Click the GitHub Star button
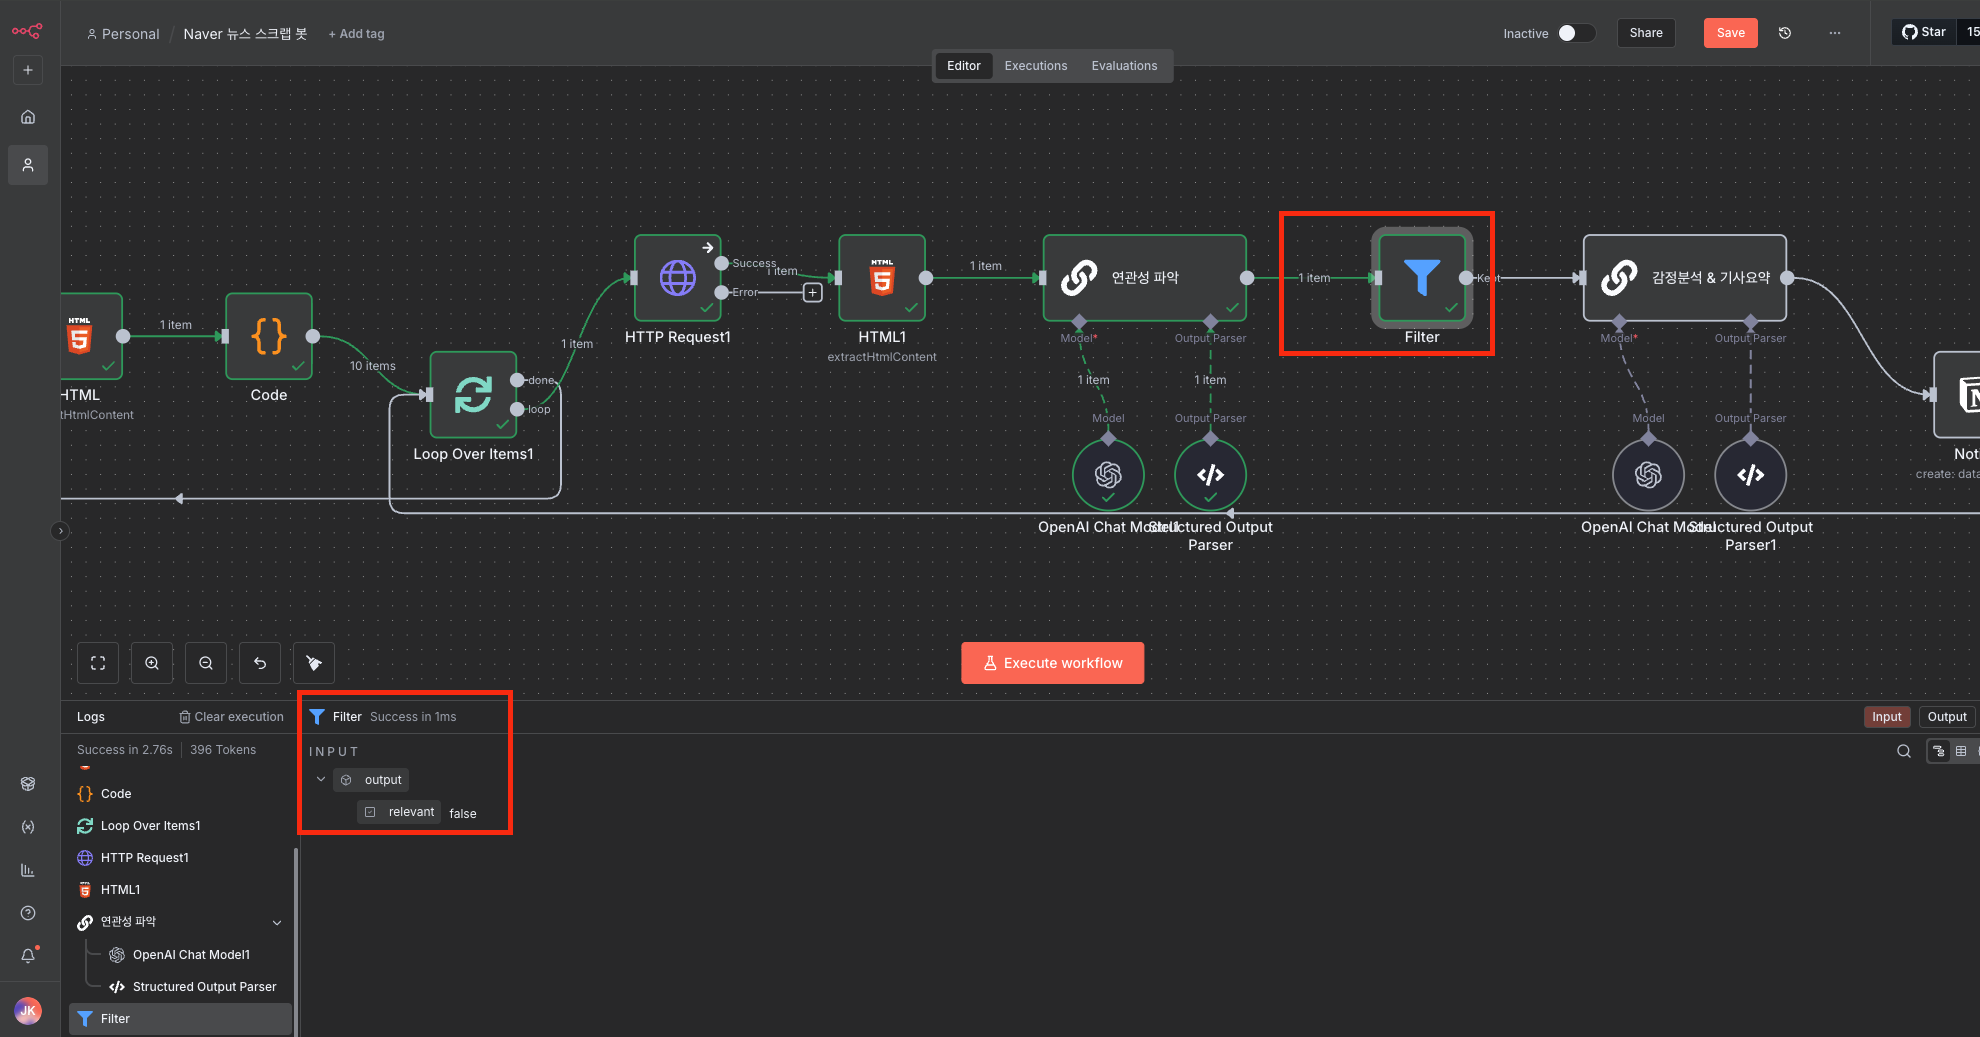The image size is (1980, 1037). point(1924,32)
